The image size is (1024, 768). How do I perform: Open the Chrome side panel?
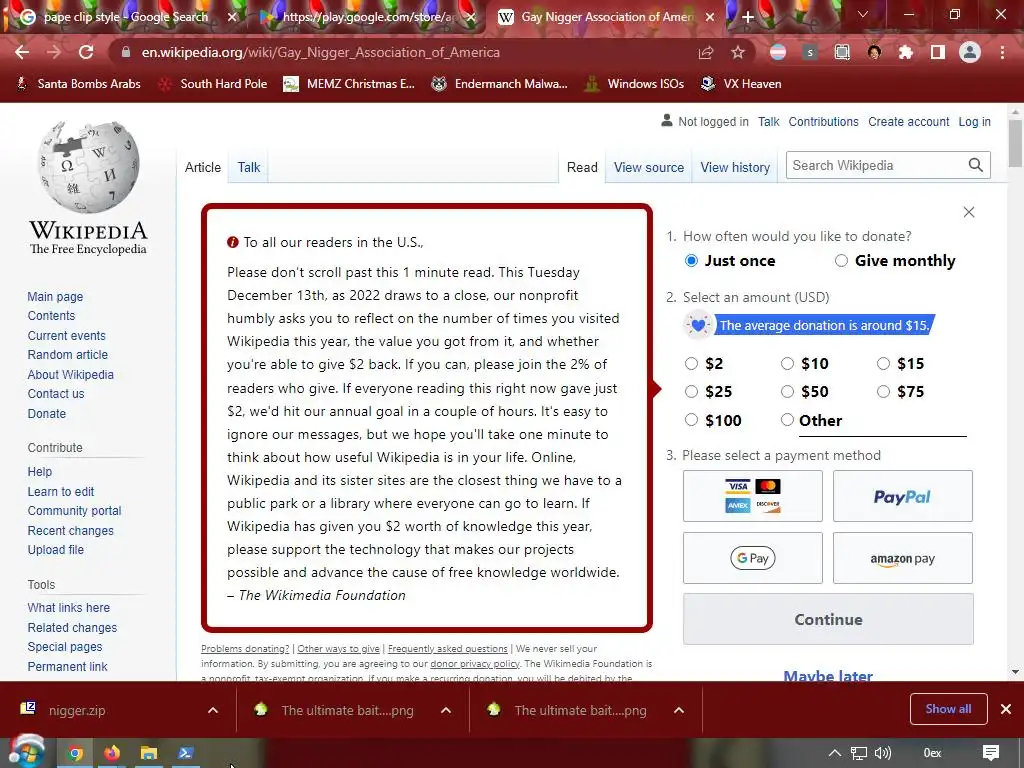point(938,52)
